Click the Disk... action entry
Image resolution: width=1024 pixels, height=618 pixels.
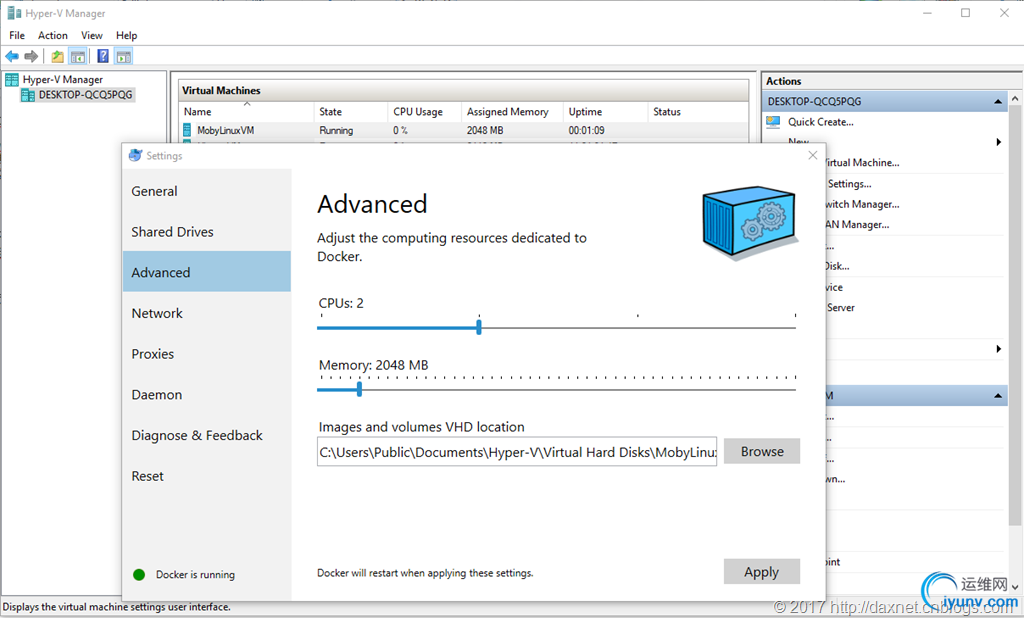[x=837, y=266]
